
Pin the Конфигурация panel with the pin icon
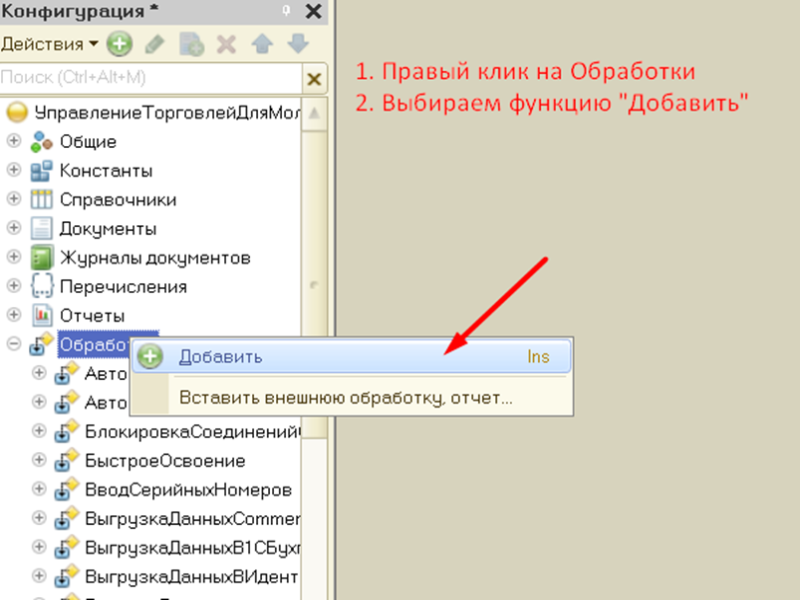[286, 11]
